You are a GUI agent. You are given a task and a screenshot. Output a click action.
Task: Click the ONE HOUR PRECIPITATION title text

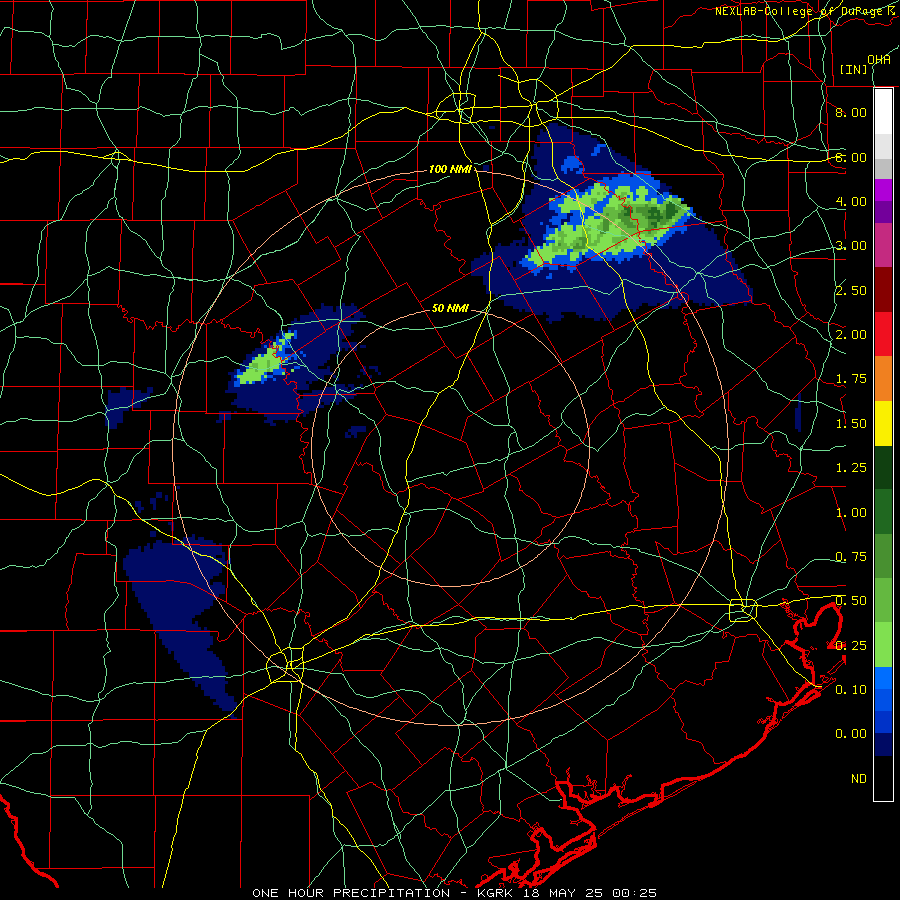point(351,893)
